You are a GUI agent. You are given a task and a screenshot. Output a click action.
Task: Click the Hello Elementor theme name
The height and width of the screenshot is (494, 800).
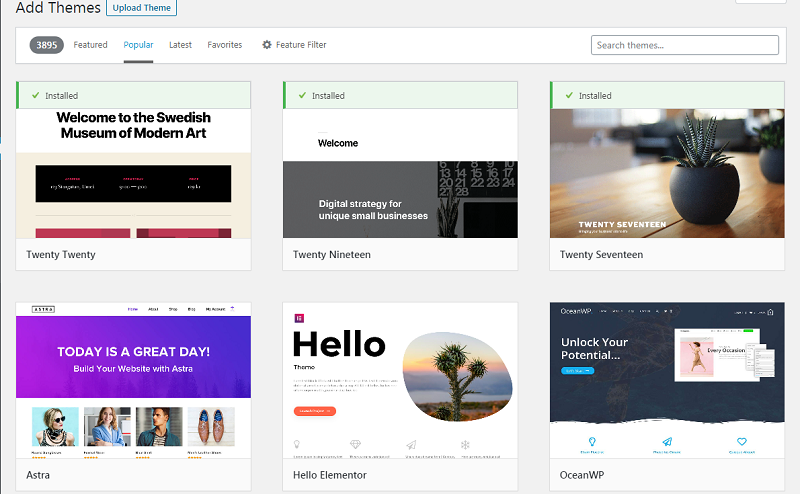click(330, 475)
